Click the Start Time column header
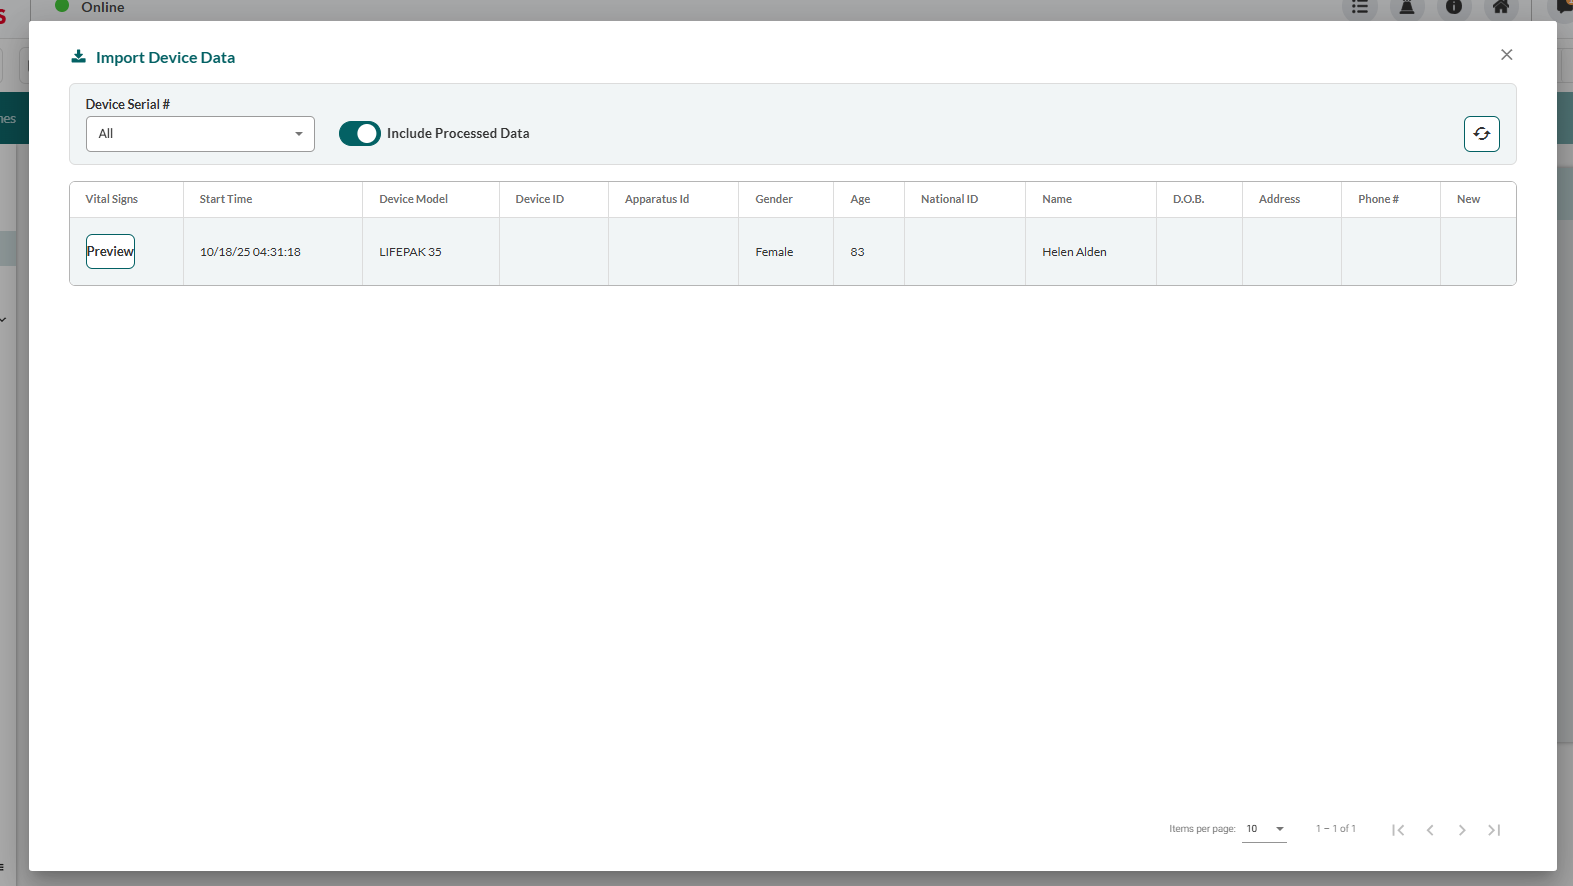Screen dimensions: 1573x886 (226, 199)
